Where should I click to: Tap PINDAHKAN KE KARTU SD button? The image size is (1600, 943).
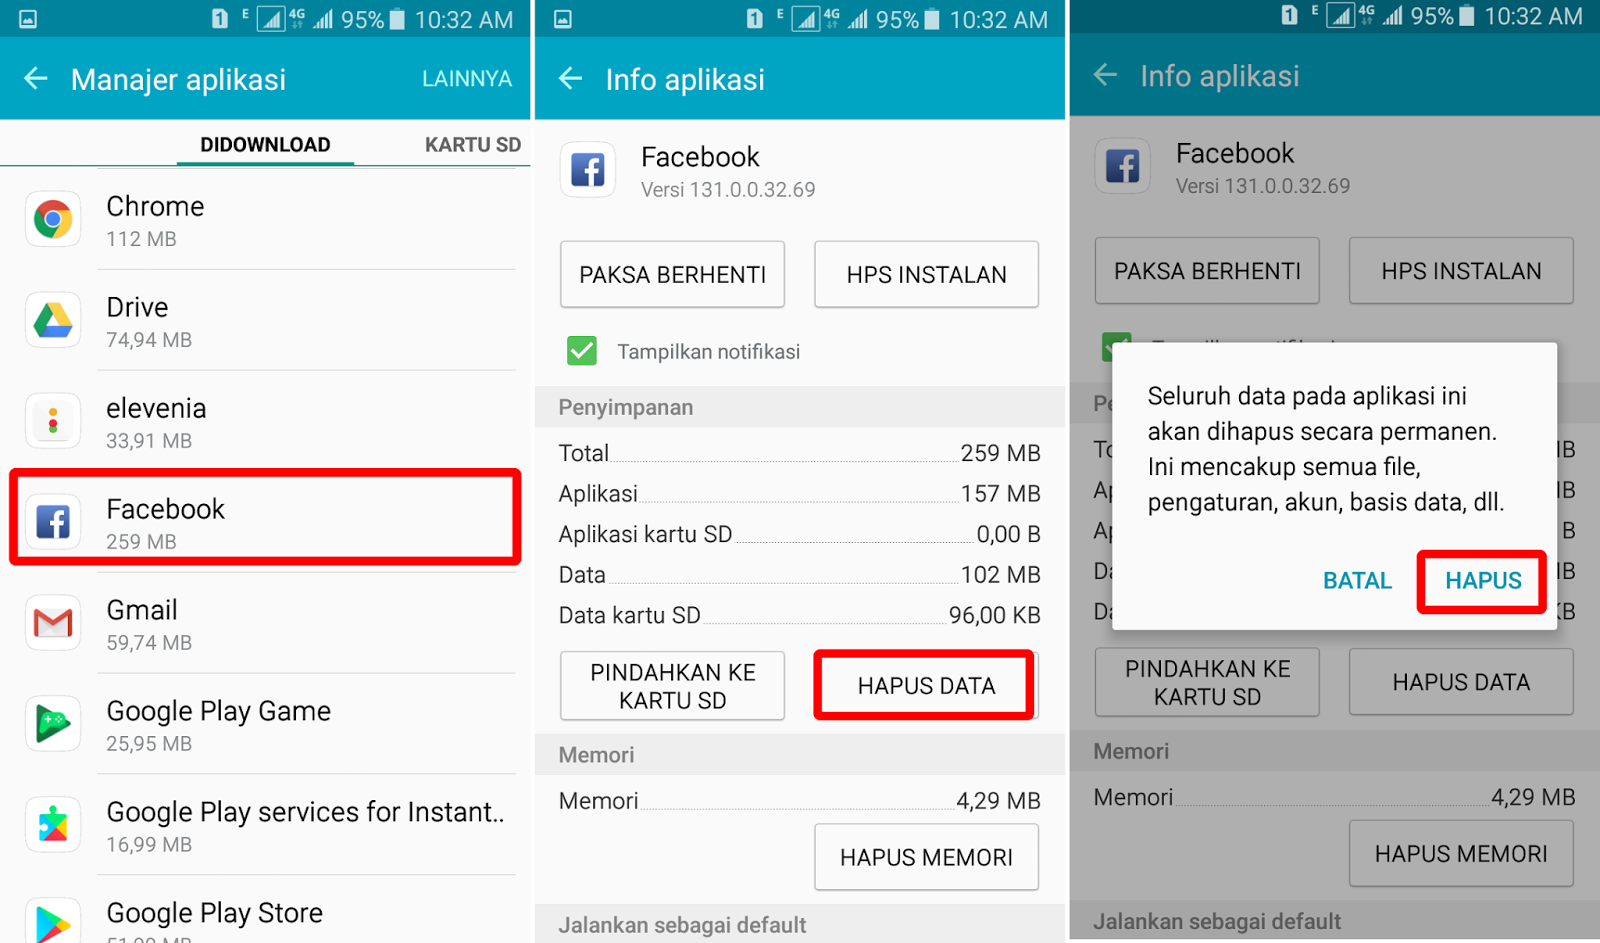[672, 685]
